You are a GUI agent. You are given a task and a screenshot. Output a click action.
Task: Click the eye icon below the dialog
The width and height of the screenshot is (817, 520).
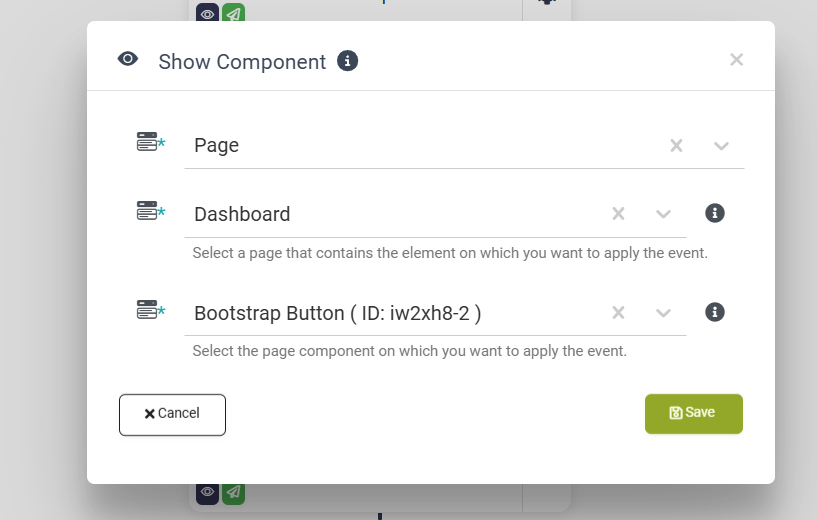point(207,492)
